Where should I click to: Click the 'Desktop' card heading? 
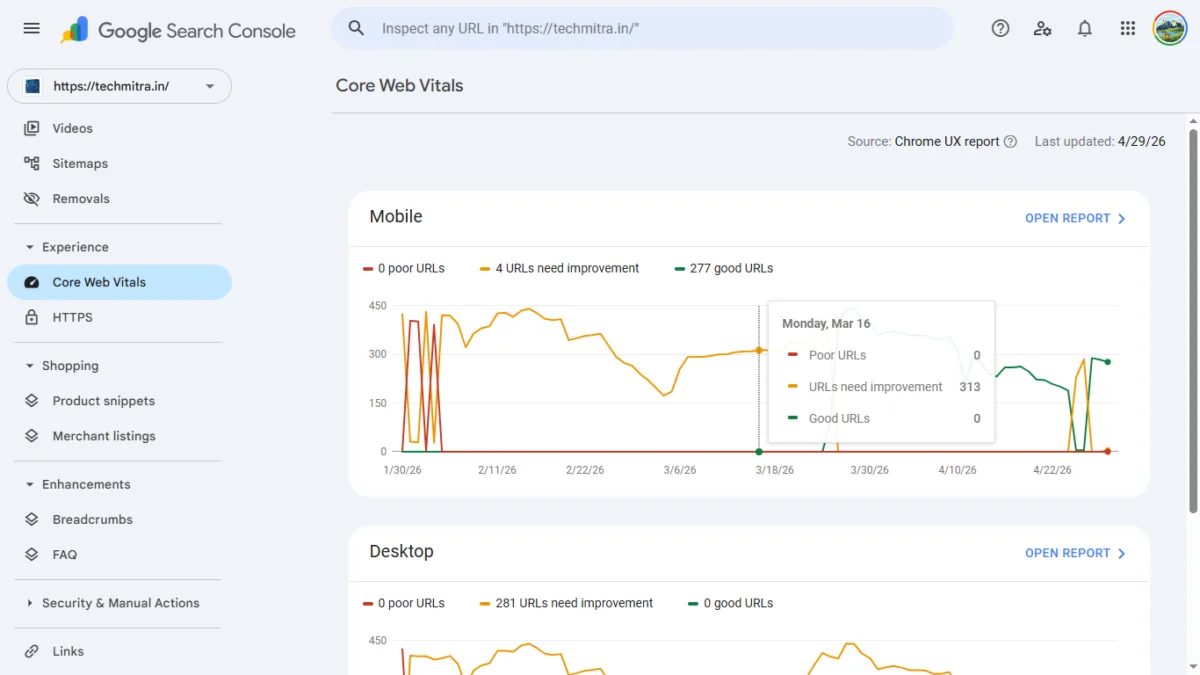click(401, 551)
